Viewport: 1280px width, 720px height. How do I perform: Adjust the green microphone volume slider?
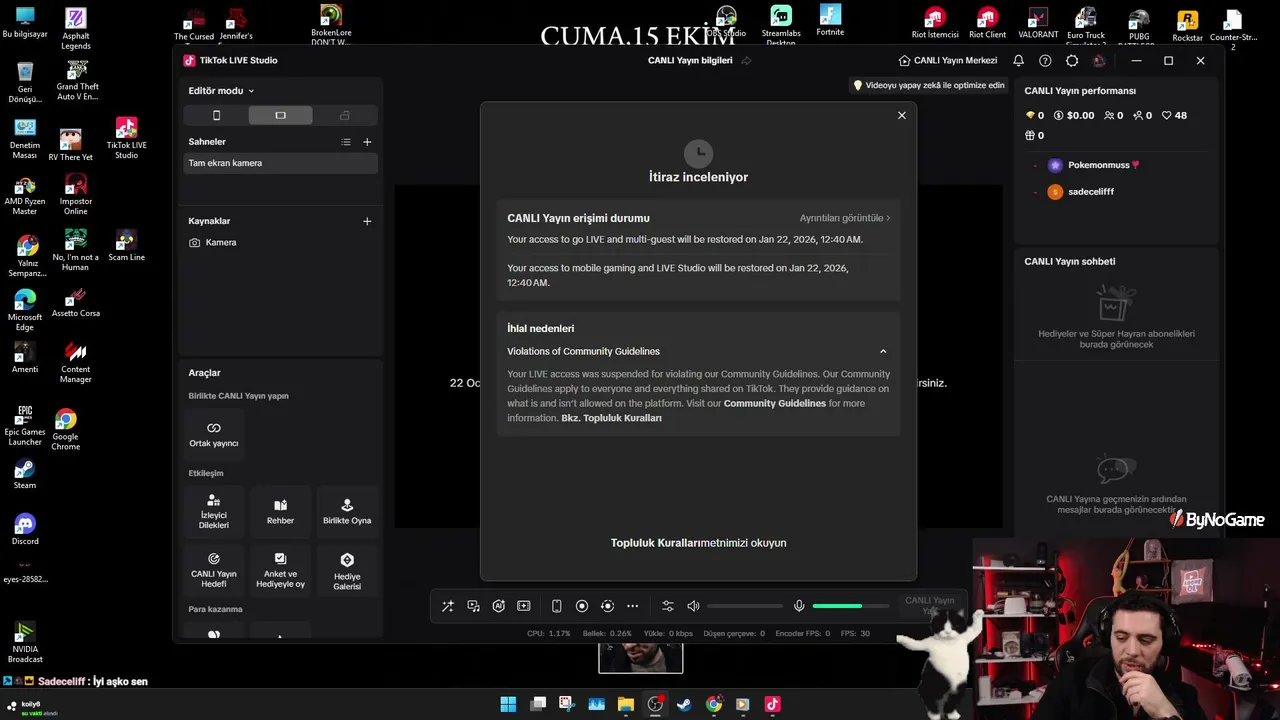851,606
